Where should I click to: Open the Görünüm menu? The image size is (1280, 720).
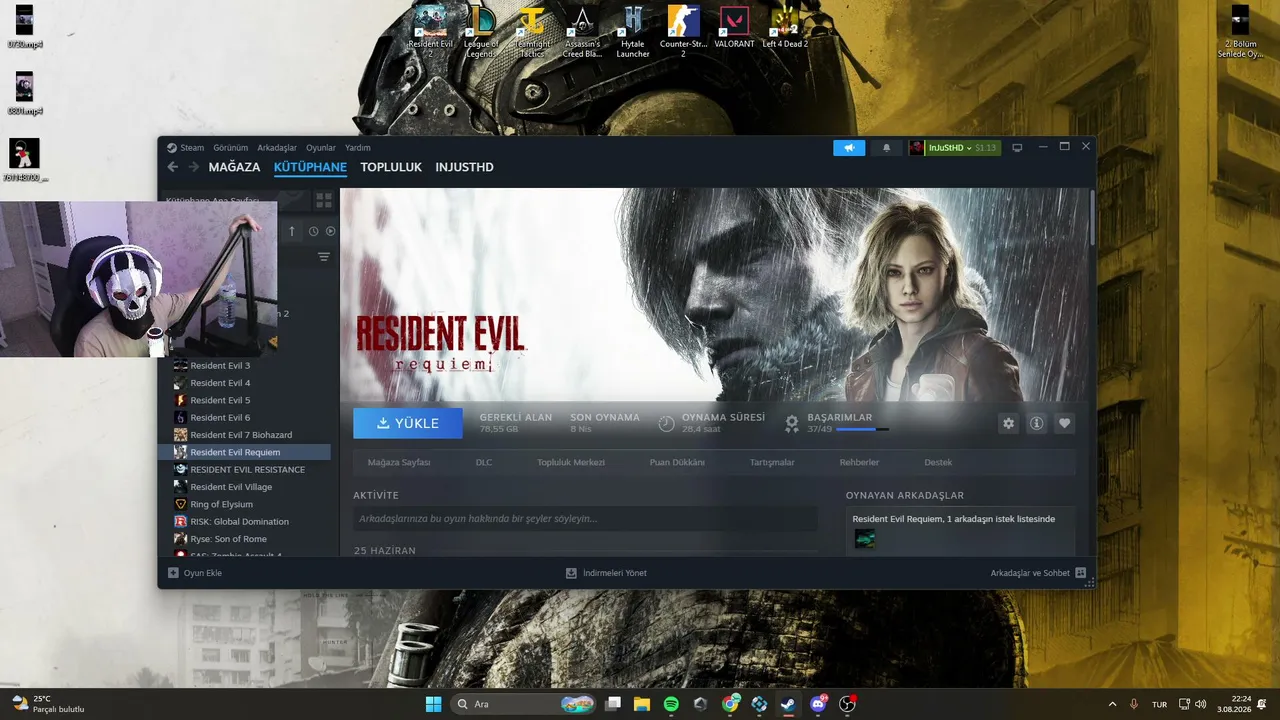point(231,148)
